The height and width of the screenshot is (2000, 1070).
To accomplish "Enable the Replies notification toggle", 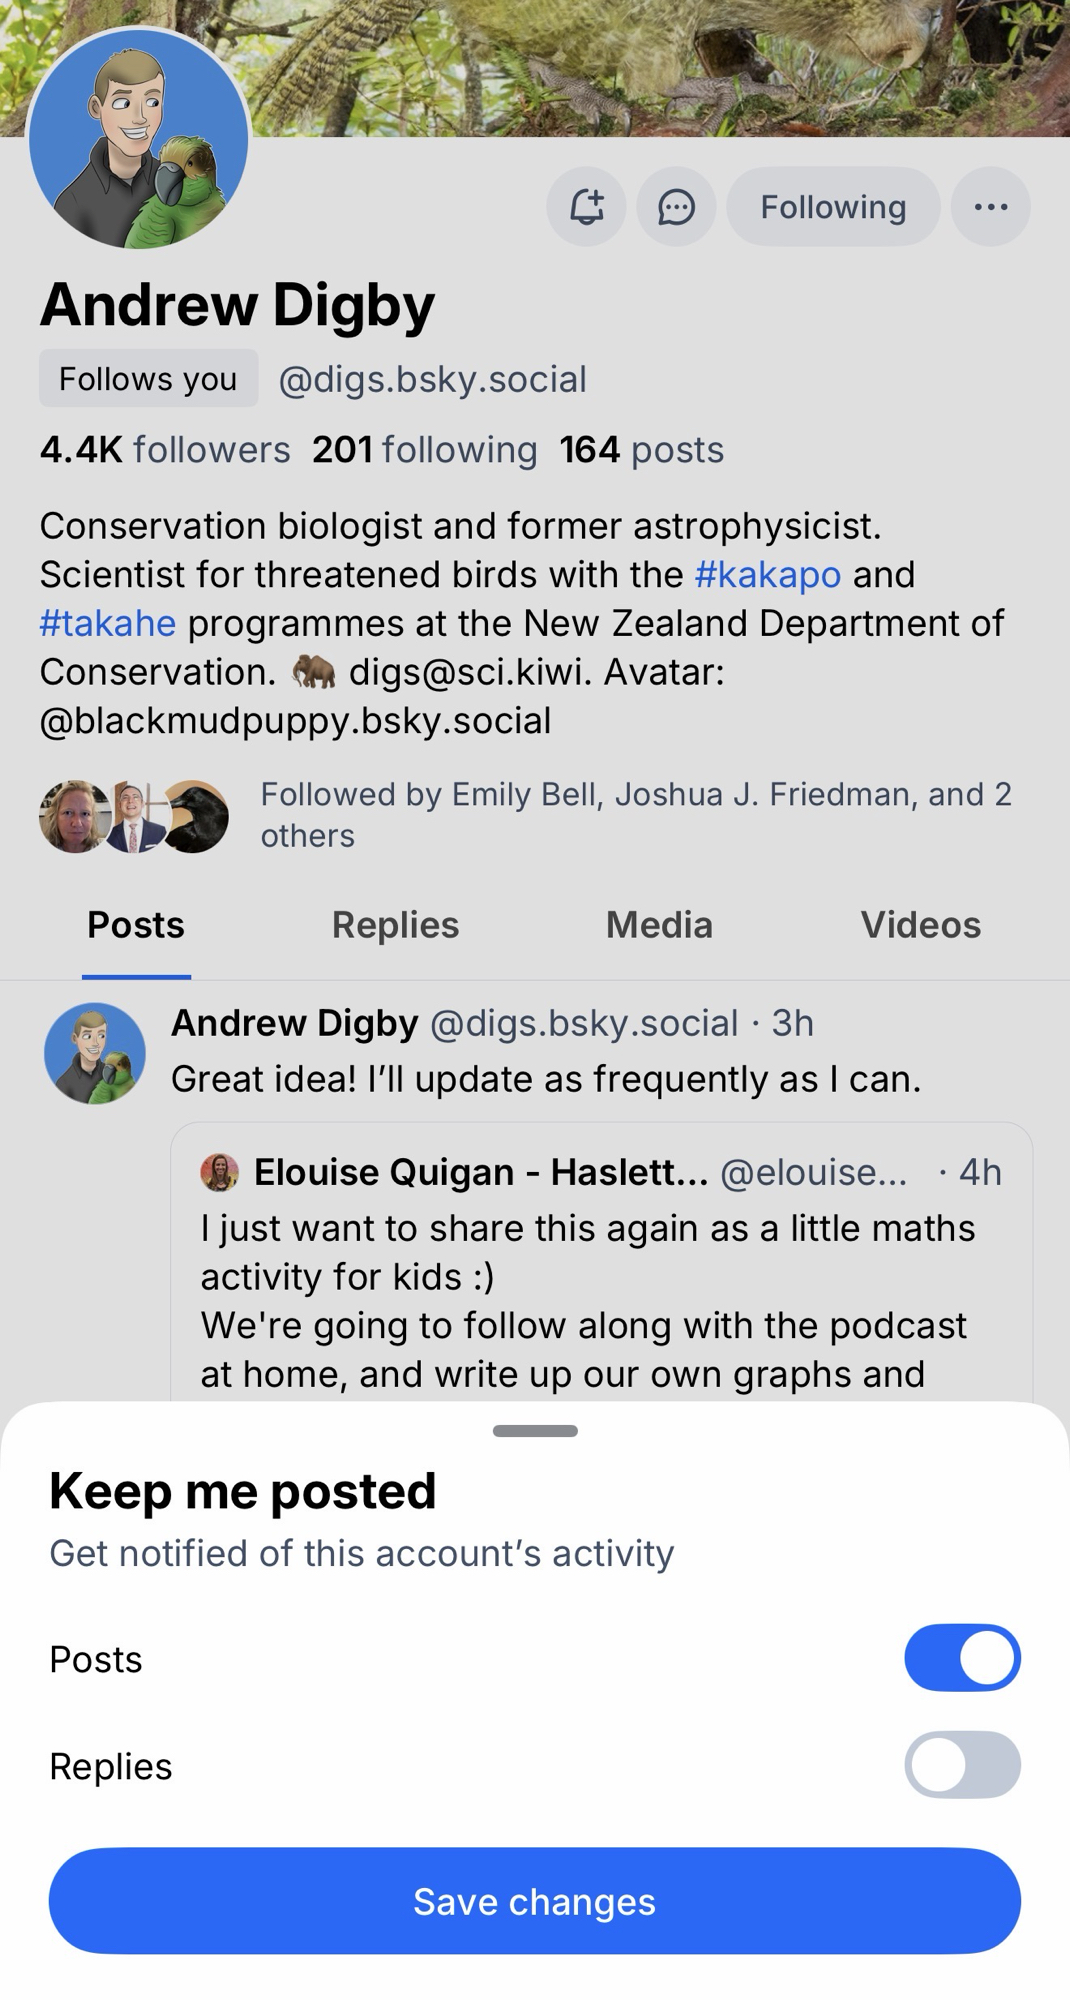I will pos(962,1765).
